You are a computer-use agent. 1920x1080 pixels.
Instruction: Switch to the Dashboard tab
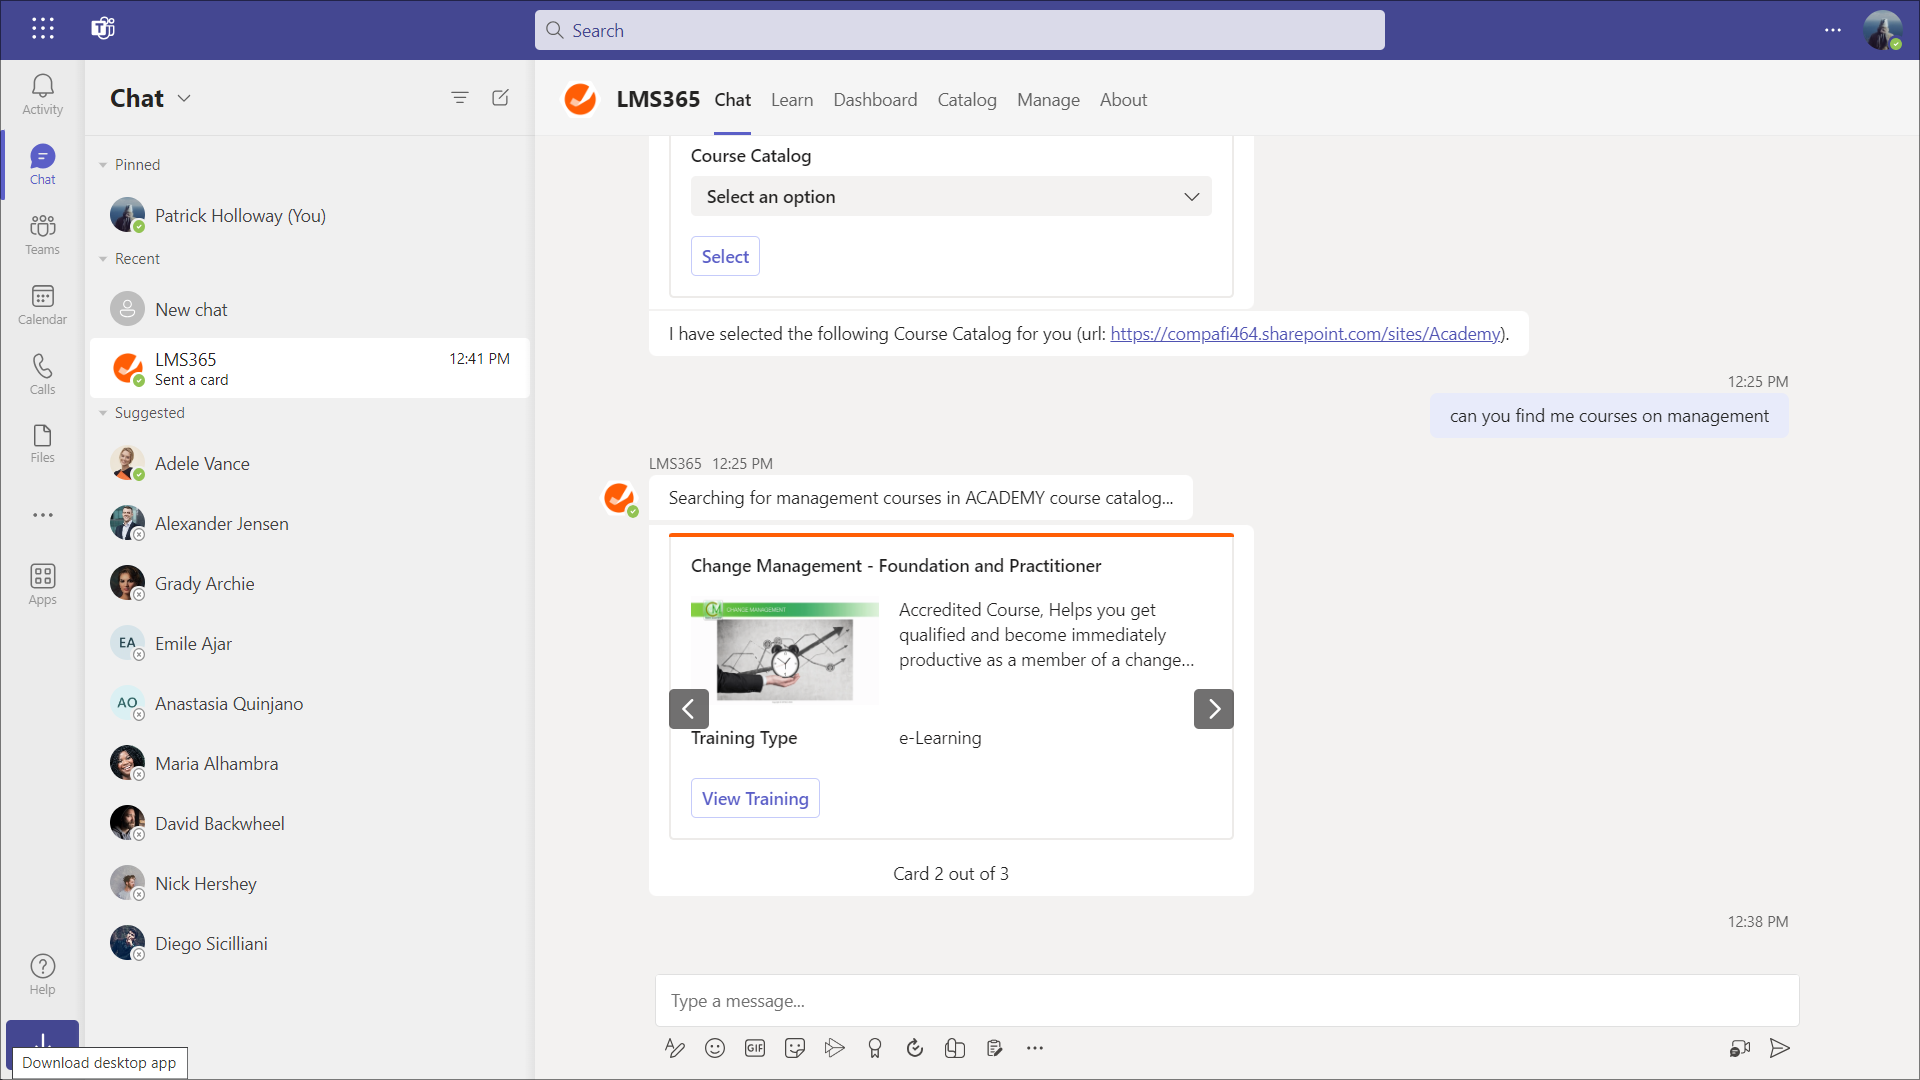point(874,100)
